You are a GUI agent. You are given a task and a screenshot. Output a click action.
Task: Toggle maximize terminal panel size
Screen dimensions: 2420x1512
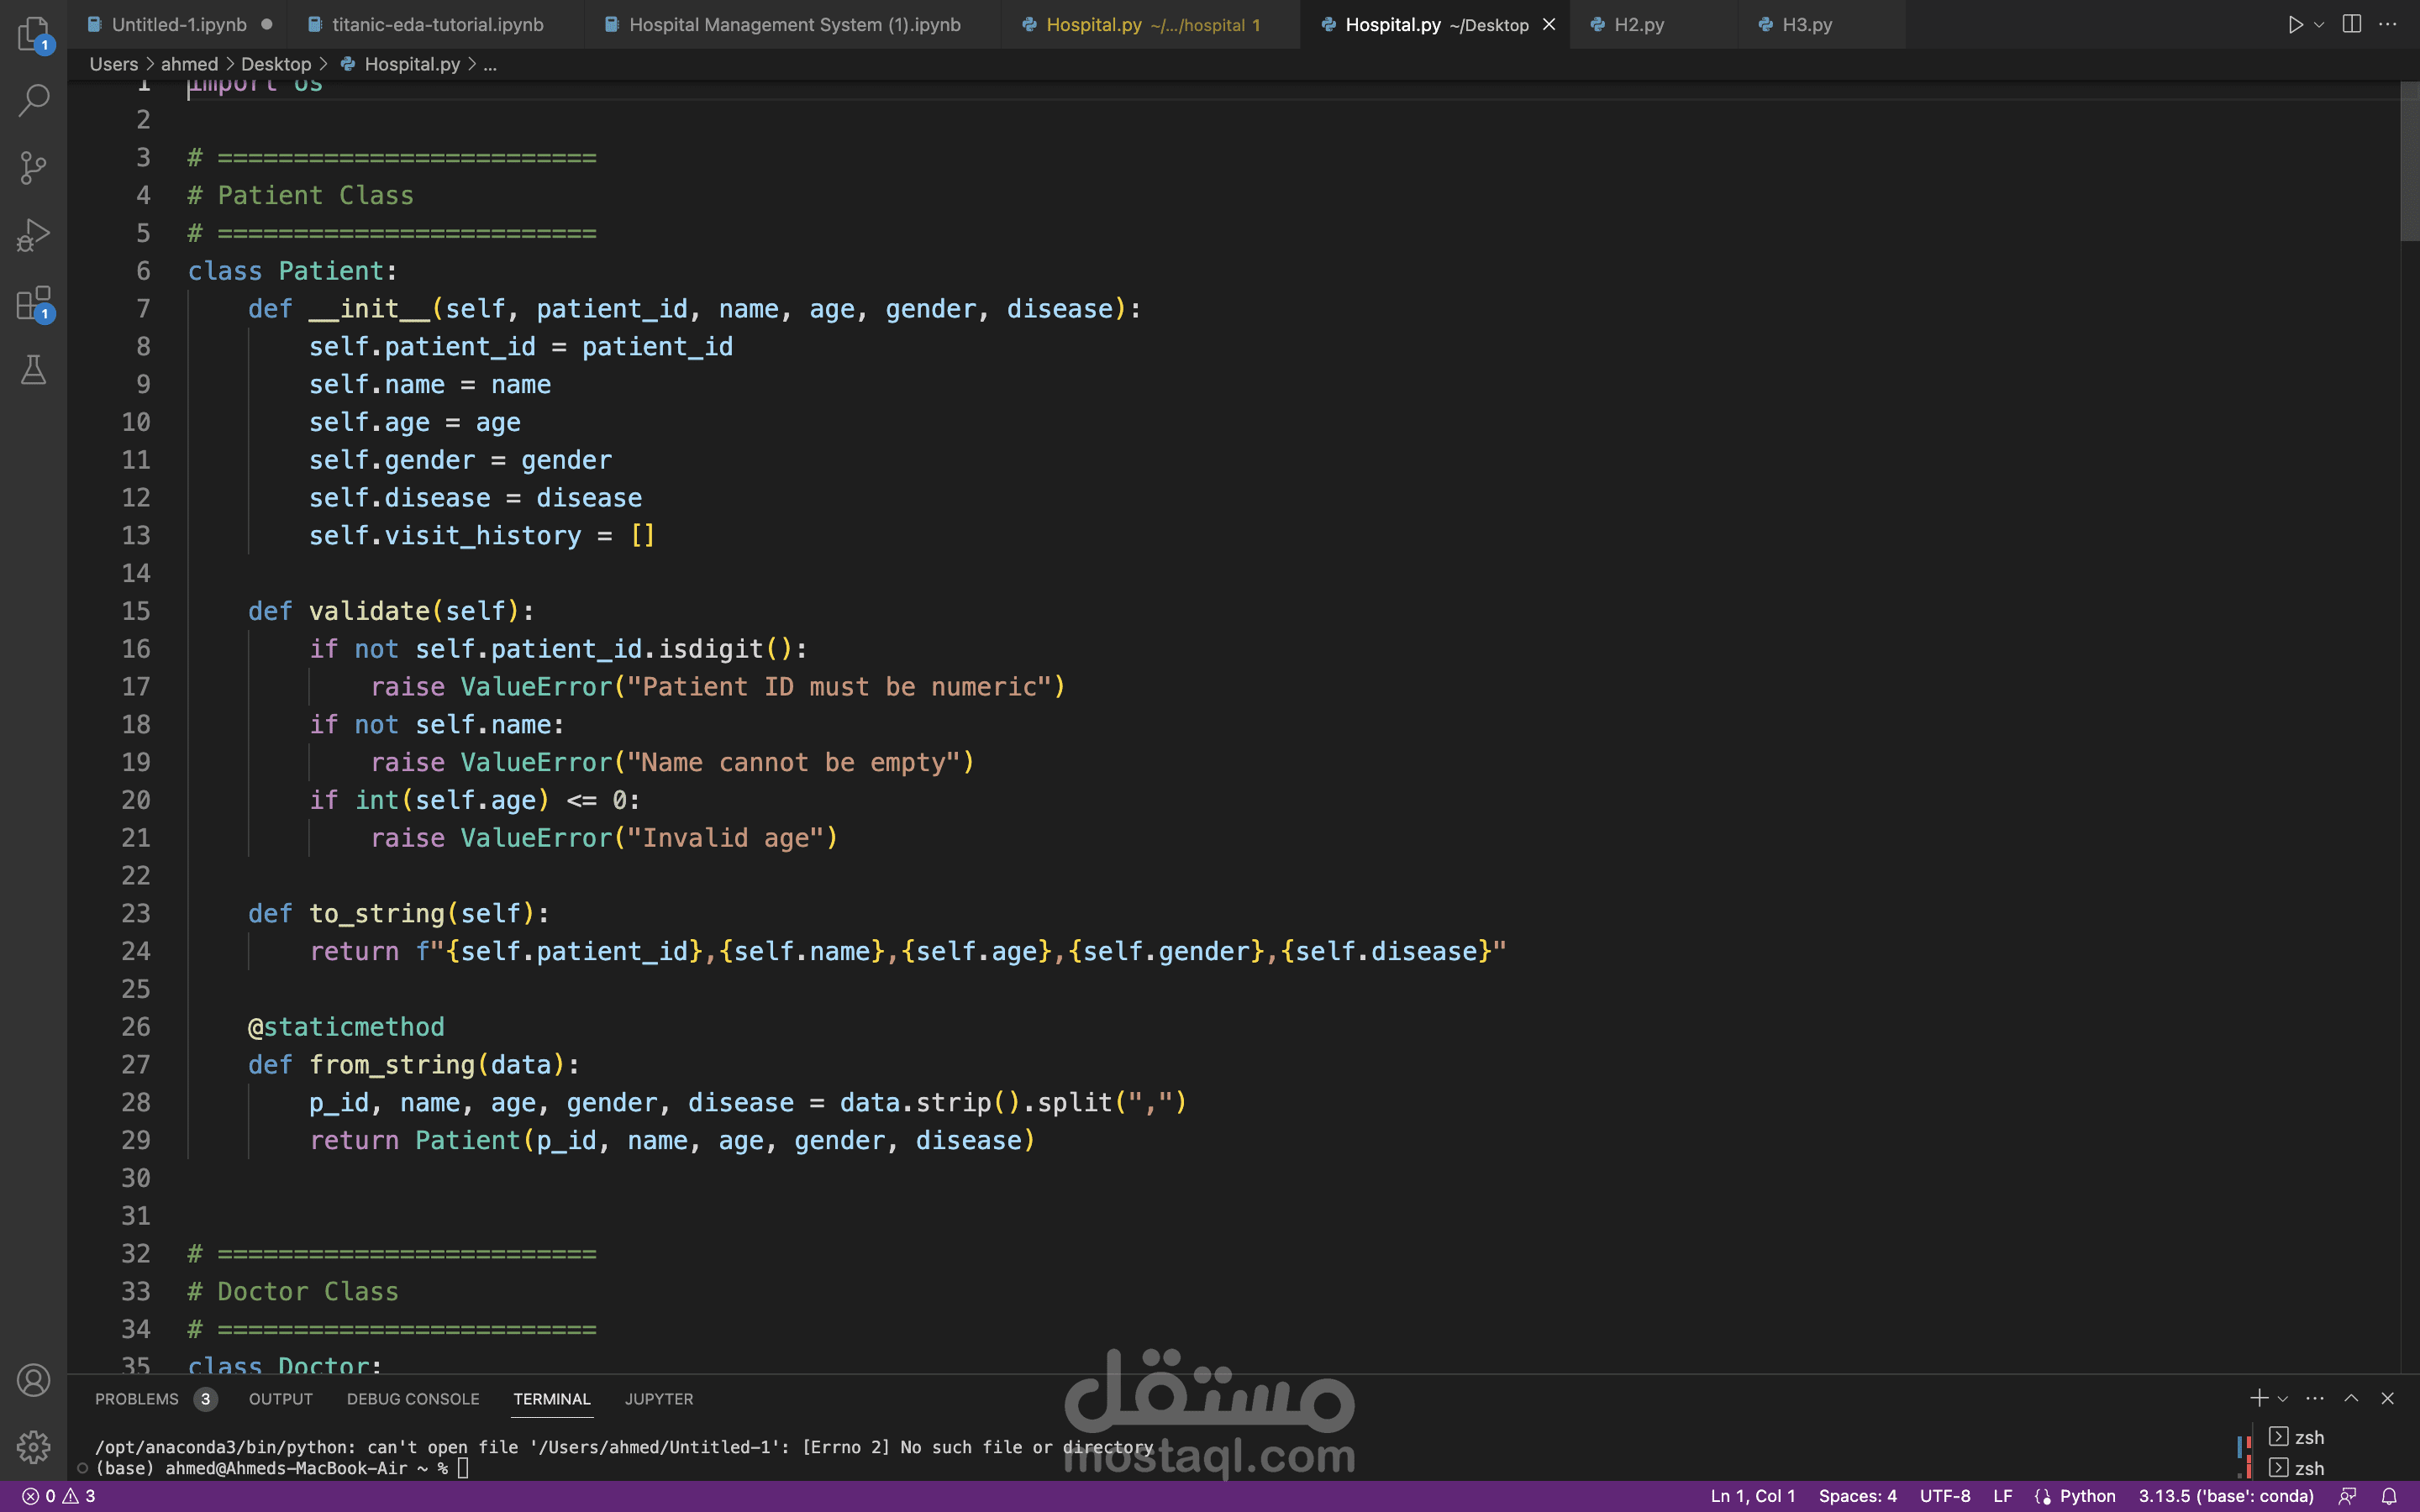point(2351,1398)
